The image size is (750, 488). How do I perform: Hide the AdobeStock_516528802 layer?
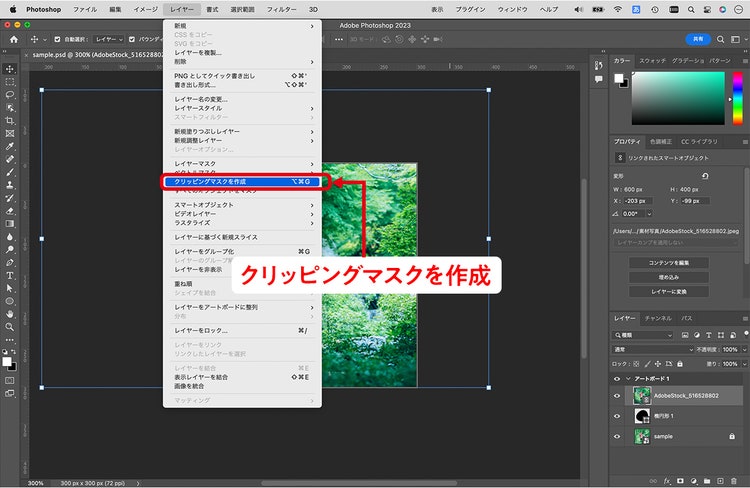617,396
